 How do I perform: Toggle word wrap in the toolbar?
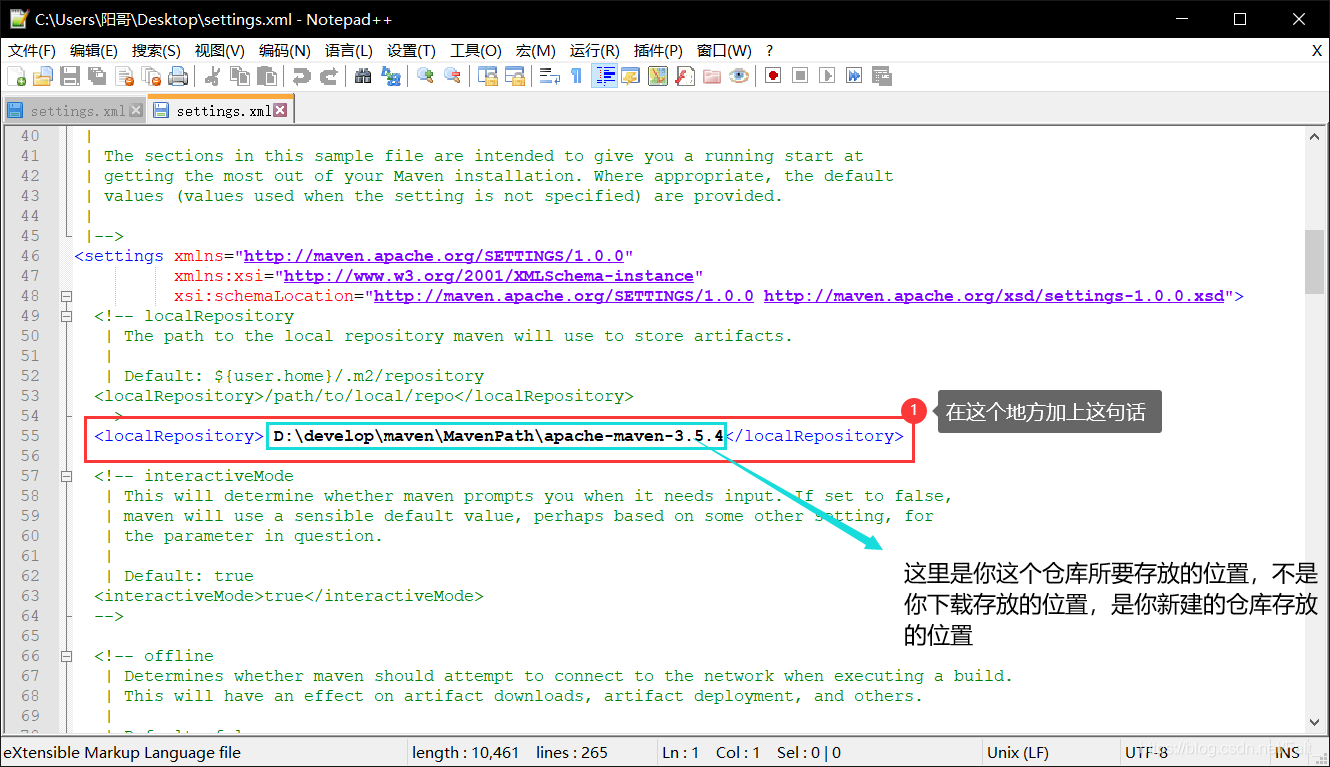549,76
